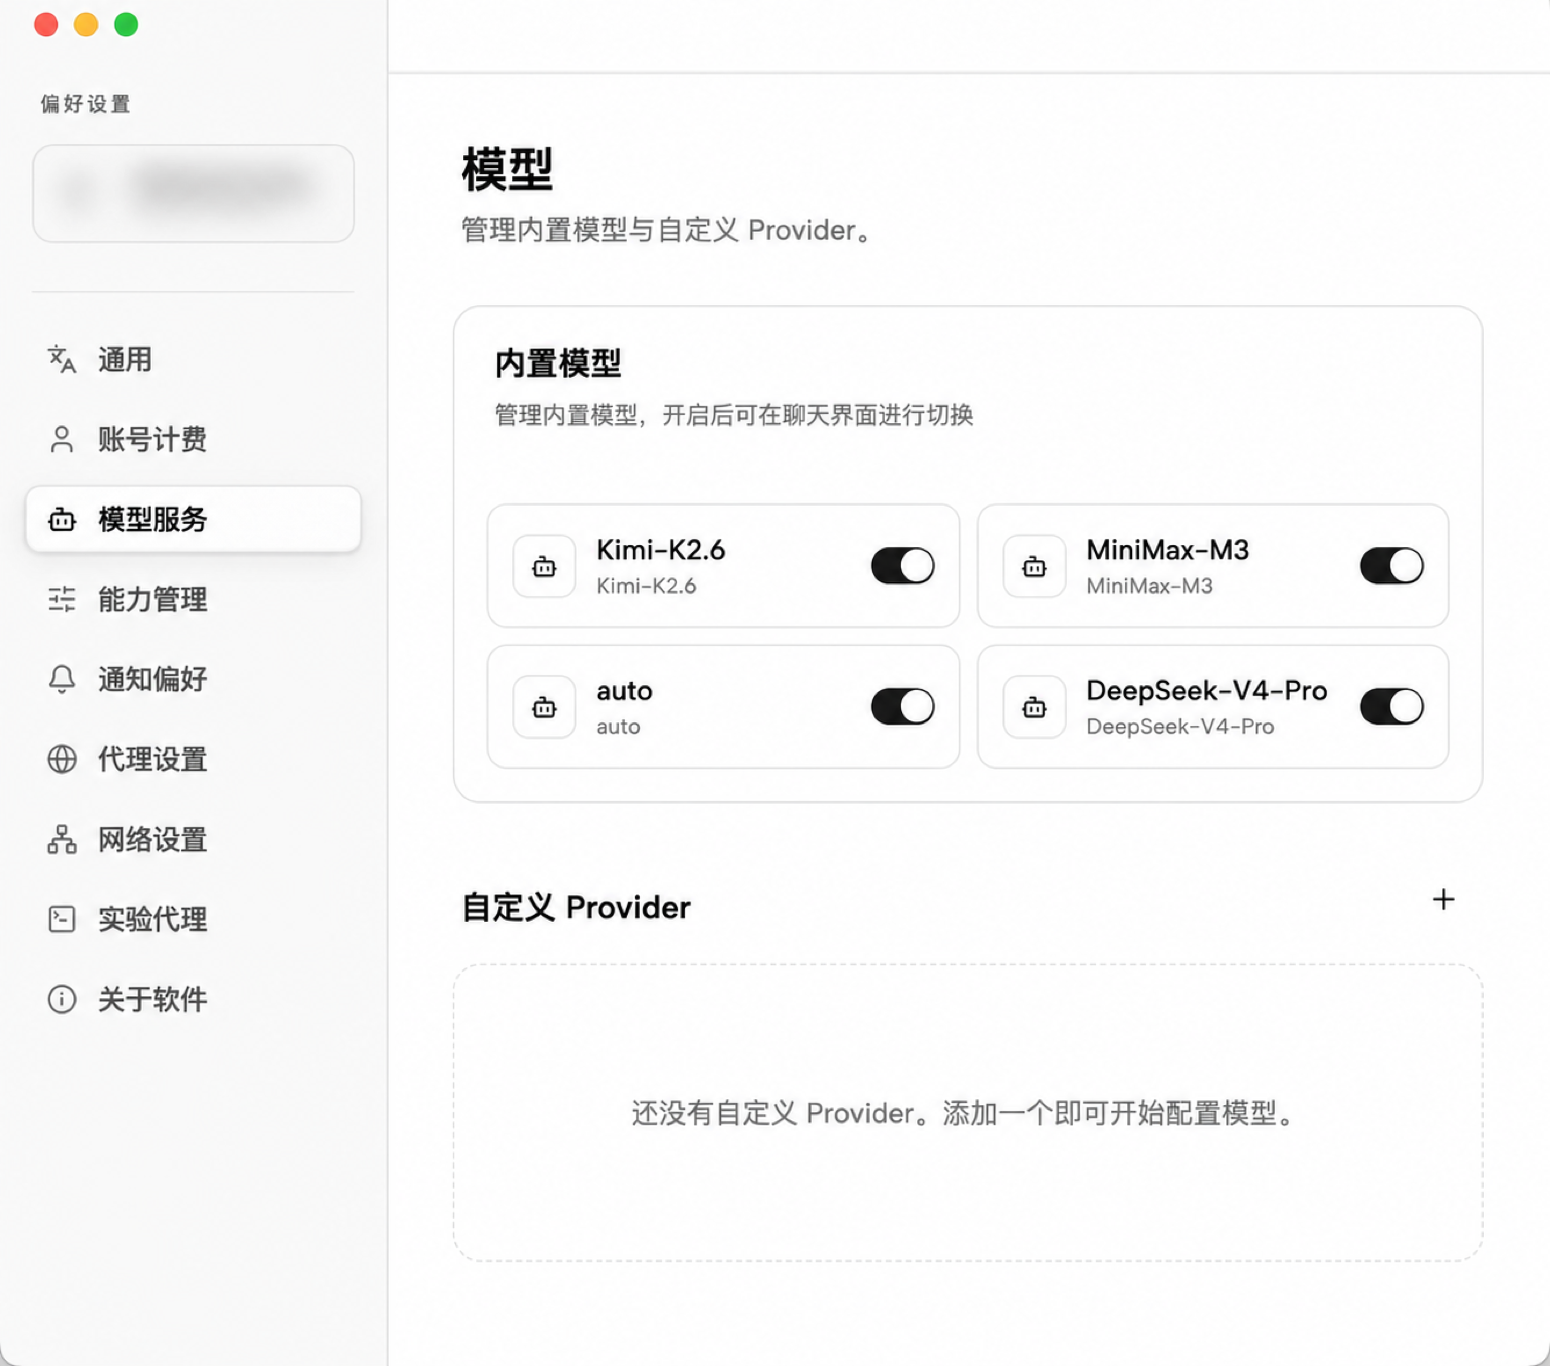Click the robot icon on auto card

click(x=544, y=708)
